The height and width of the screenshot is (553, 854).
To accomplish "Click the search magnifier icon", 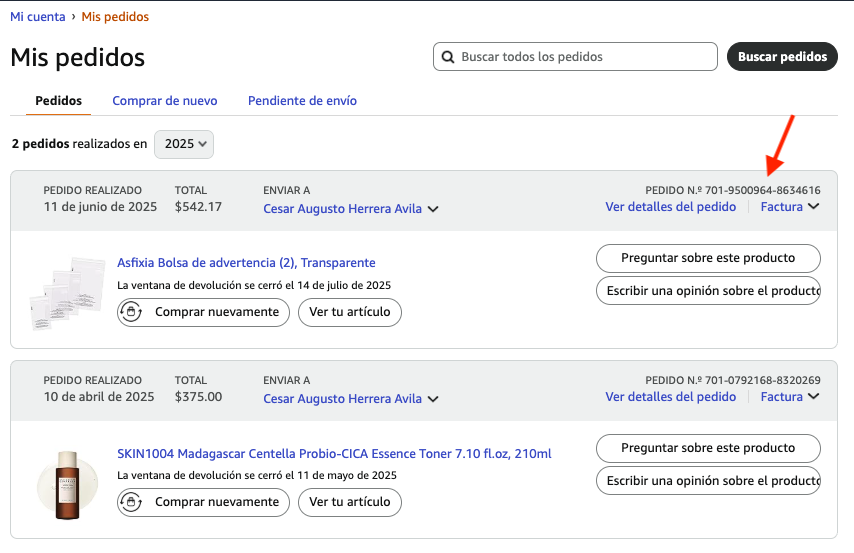I will 448,57.
